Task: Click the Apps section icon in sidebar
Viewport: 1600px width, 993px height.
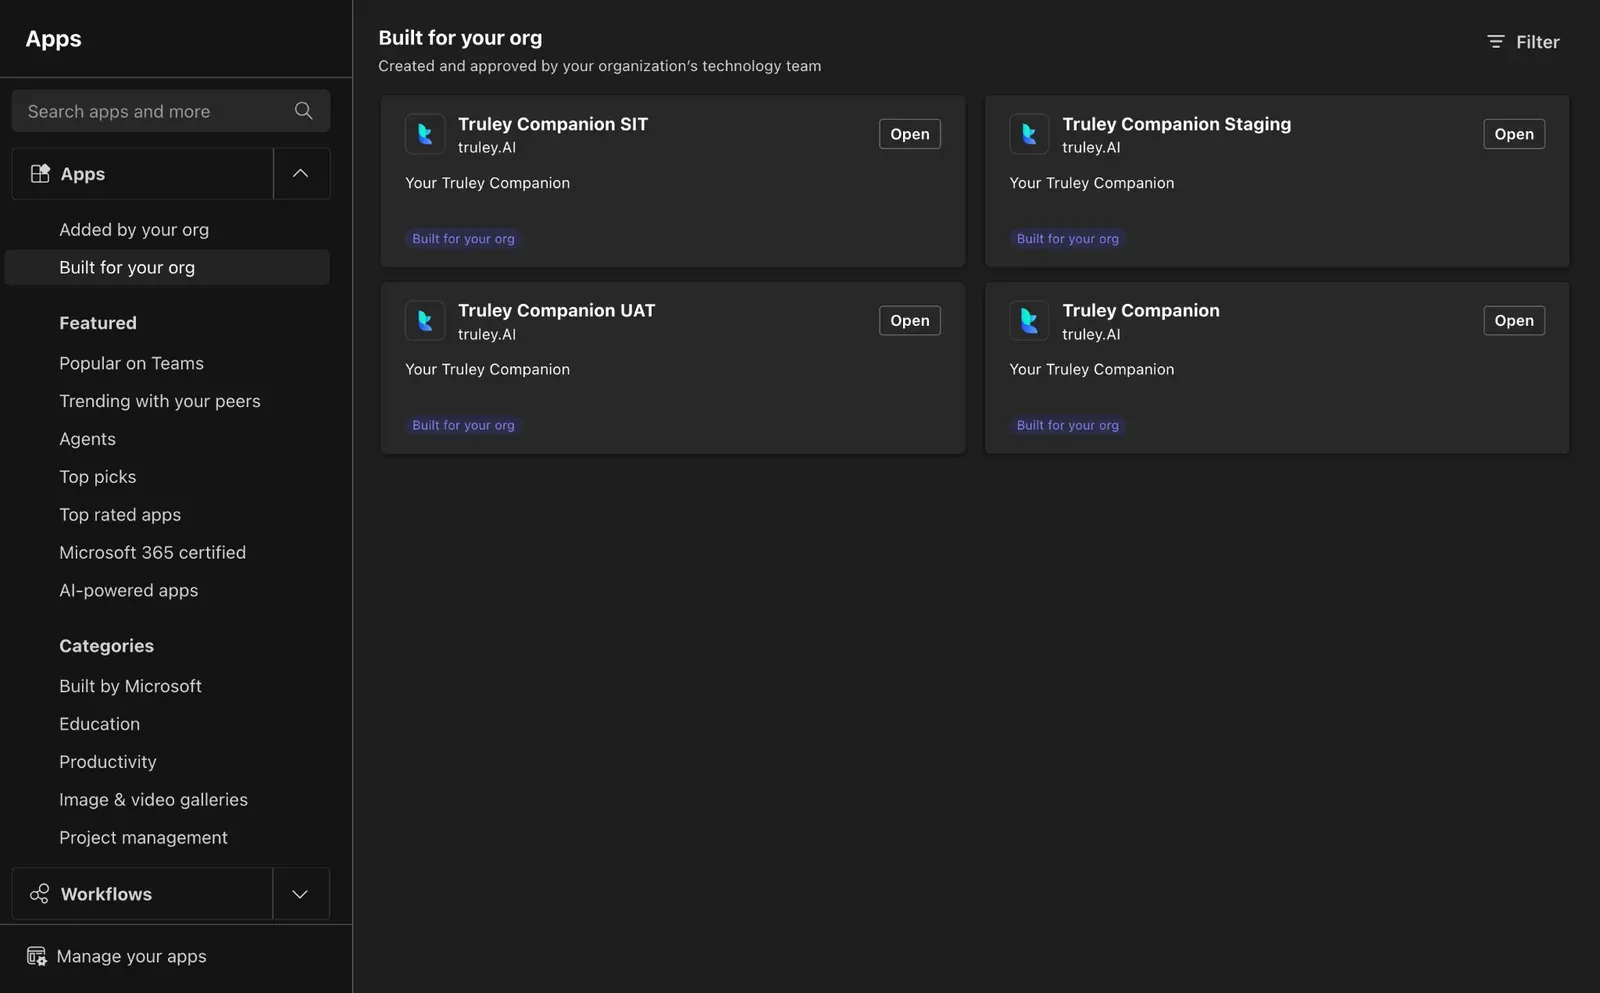Action: [40, 173]
